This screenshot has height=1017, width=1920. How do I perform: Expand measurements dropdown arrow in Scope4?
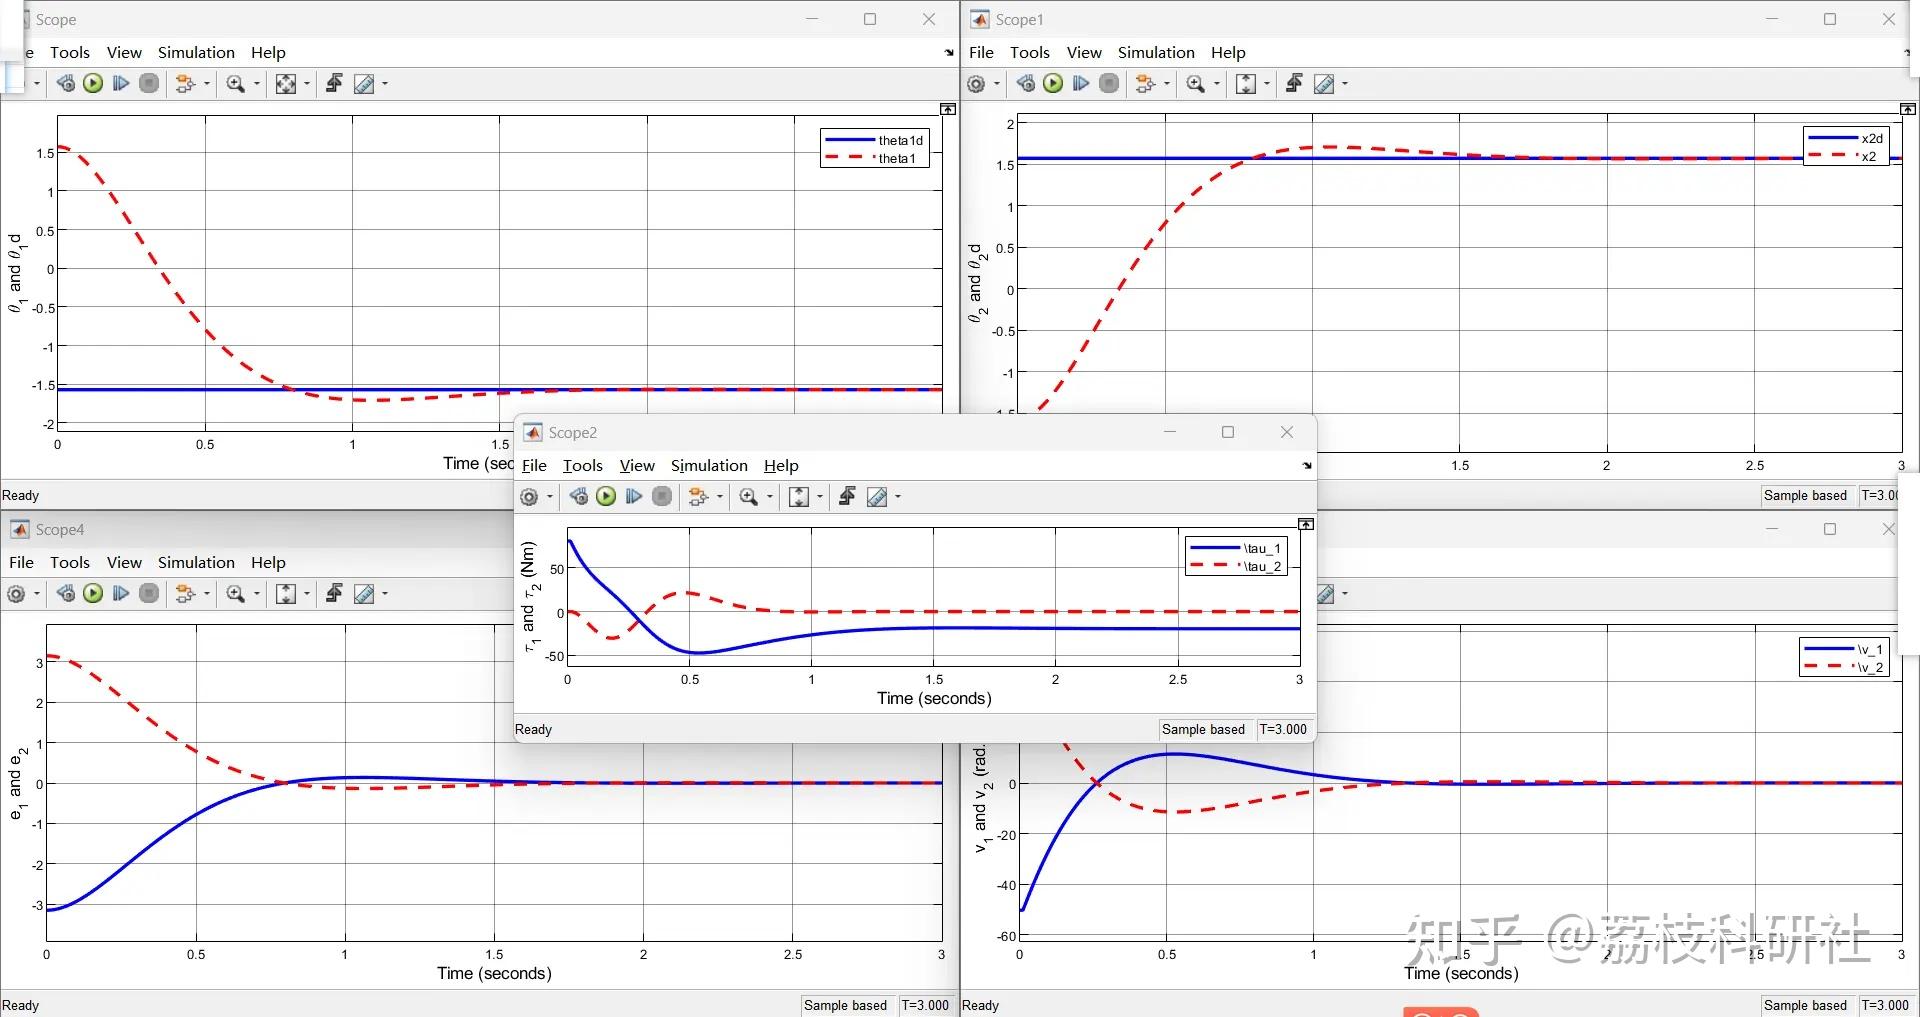384,594
